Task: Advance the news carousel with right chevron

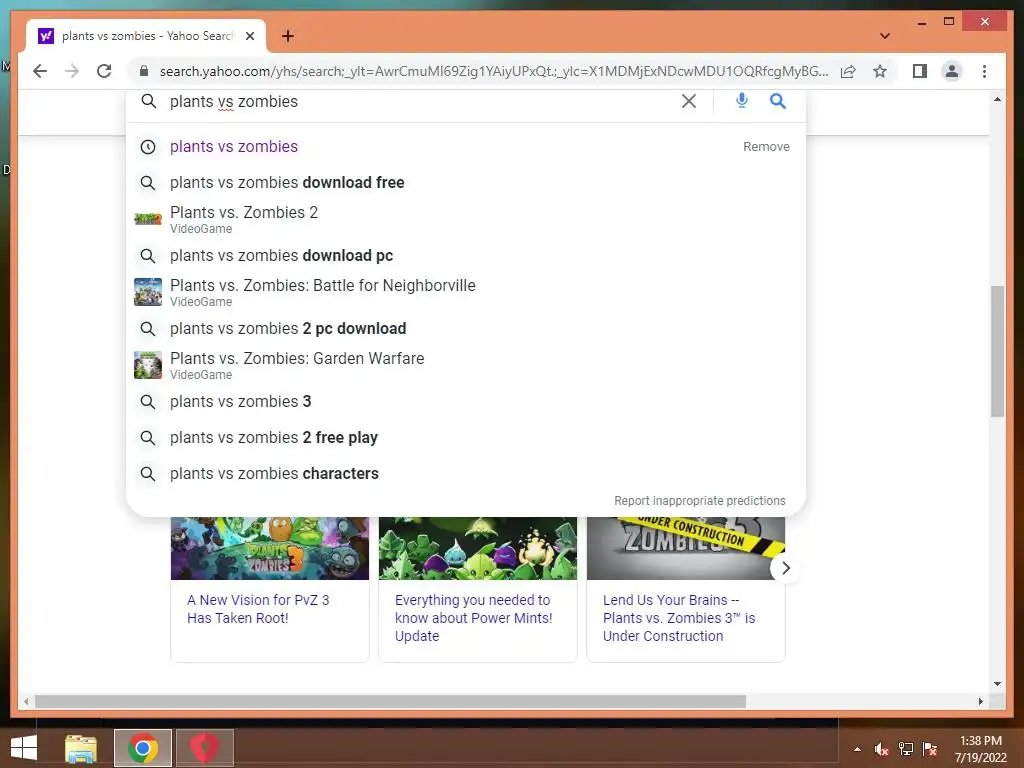Action: click(786, 568)
